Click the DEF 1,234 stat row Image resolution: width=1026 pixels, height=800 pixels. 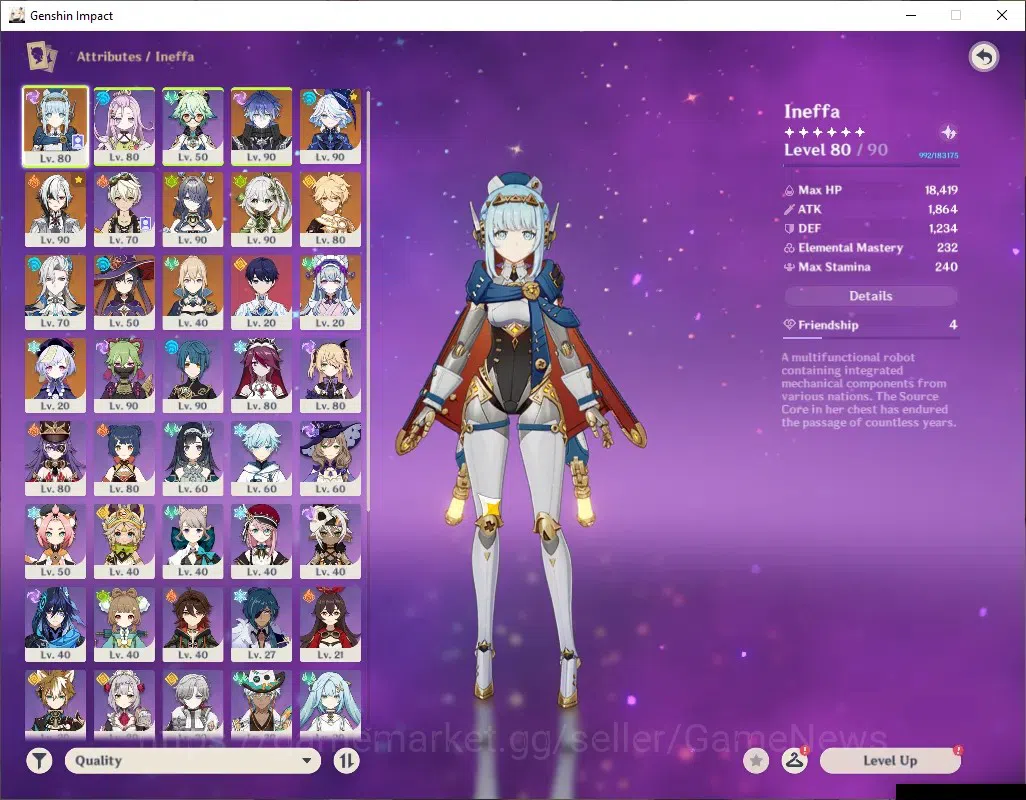point(870,228)
